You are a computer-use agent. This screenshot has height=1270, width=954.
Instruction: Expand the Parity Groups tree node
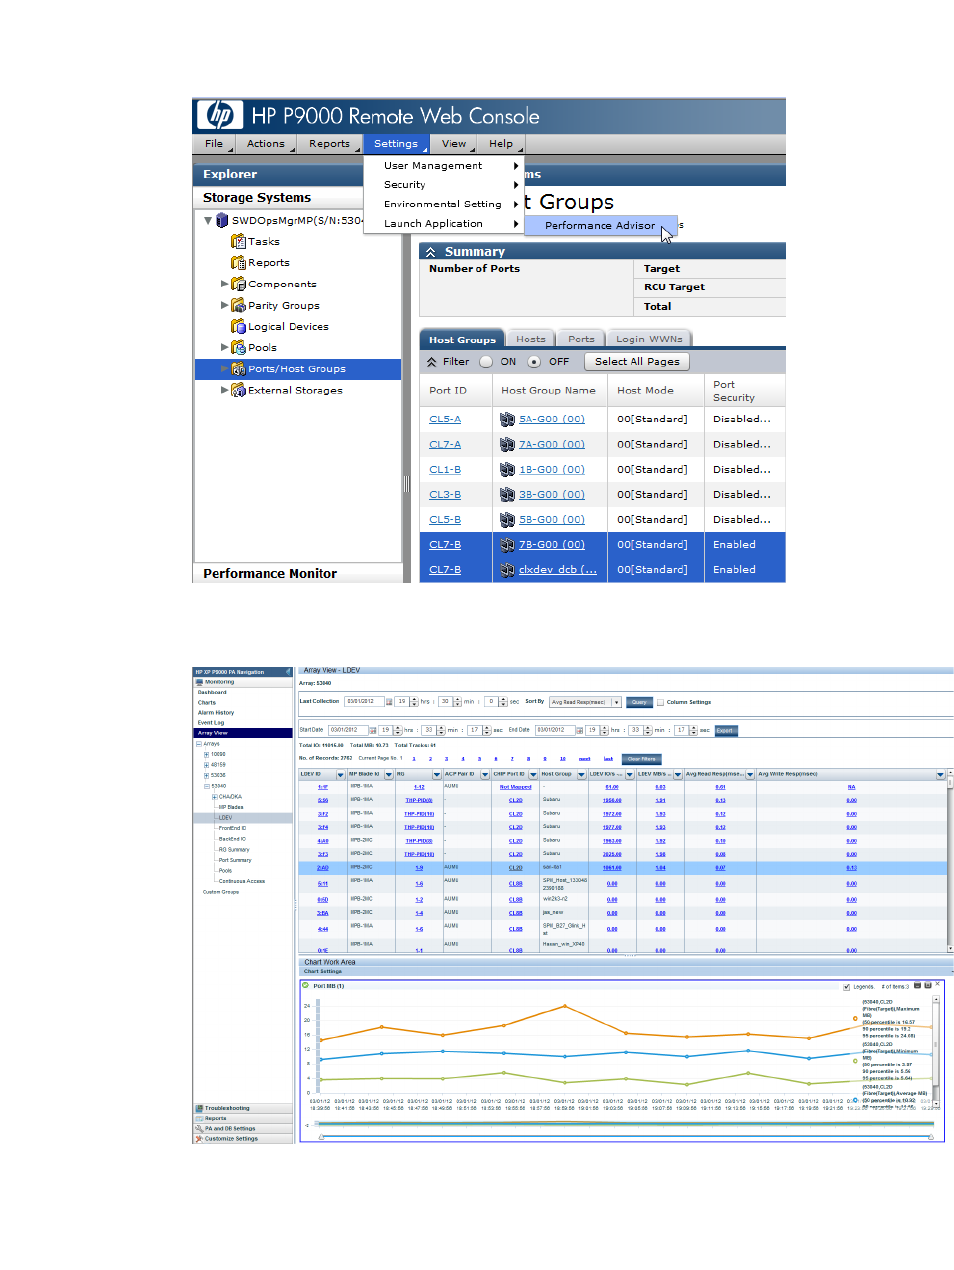click(224, 305)
